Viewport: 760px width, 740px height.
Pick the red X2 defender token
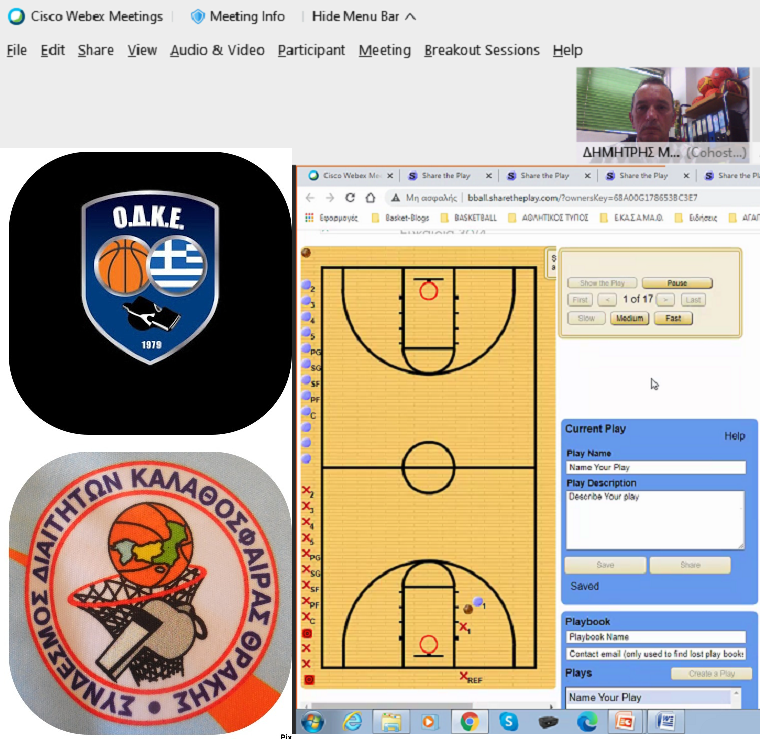click(306, 490)
